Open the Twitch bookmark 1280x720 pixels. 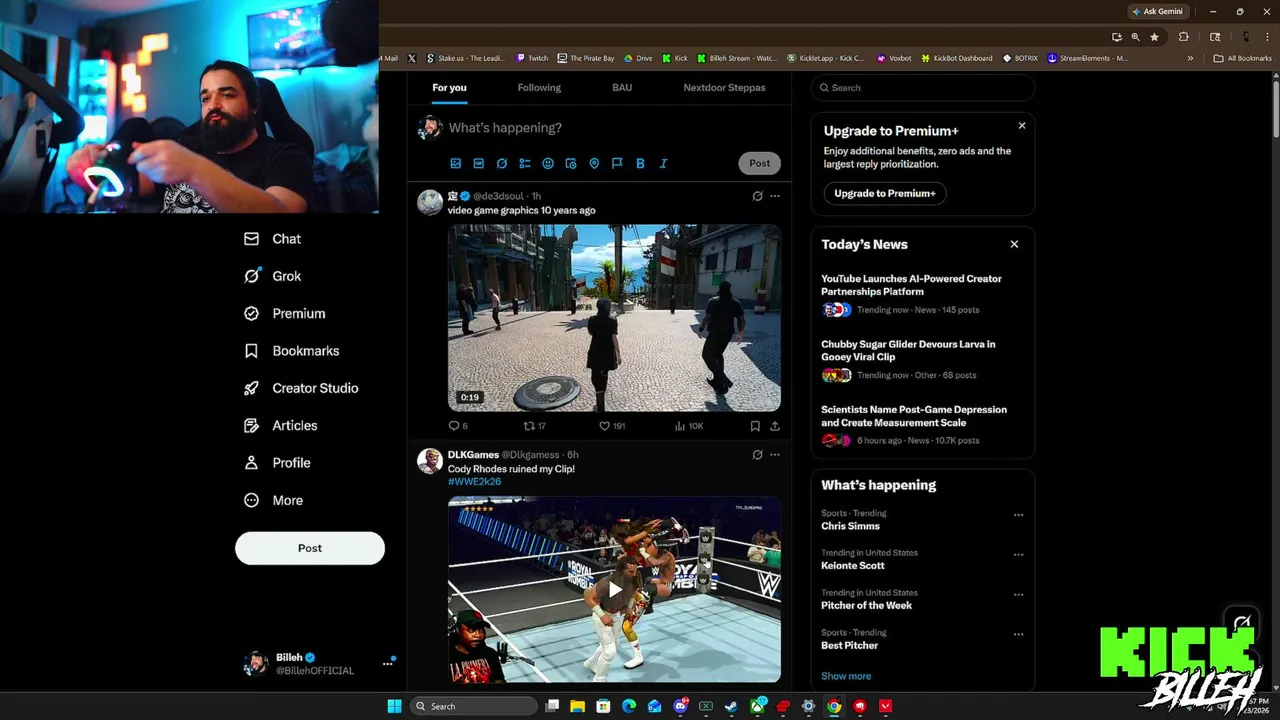[x=532, y=58]
